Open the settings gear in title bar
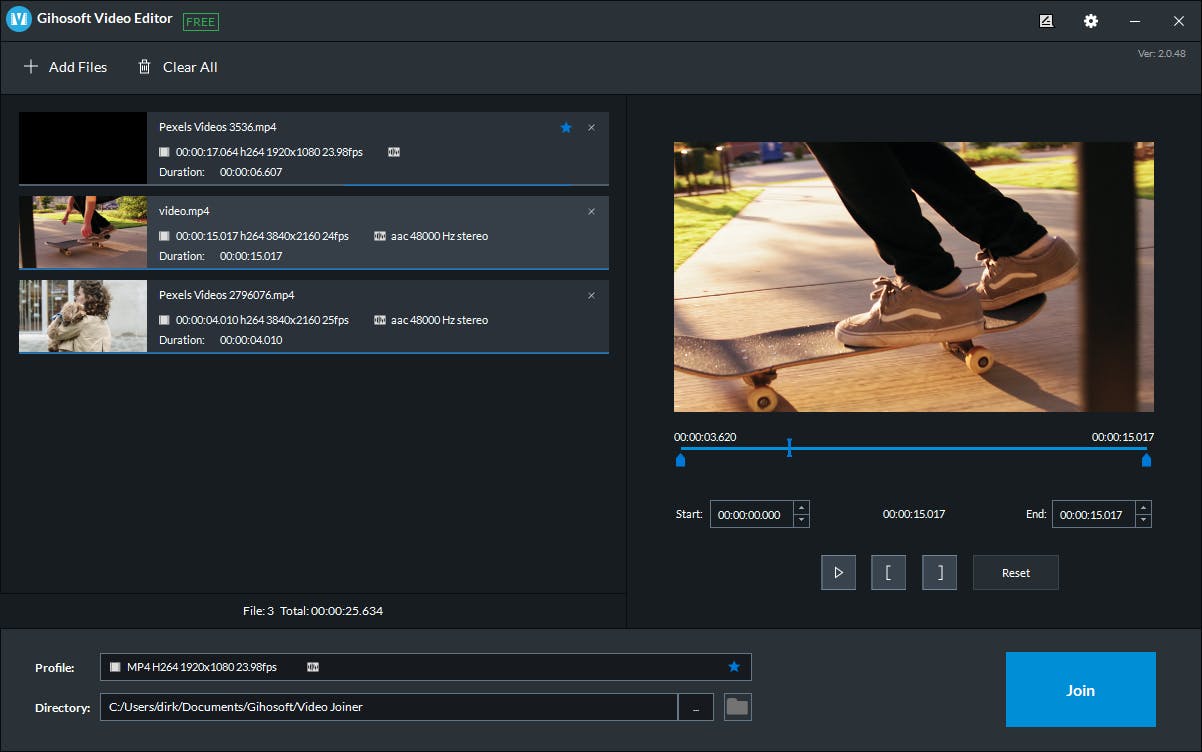The width and height of the screenshot is (1202, 752). pos(1090,21)
